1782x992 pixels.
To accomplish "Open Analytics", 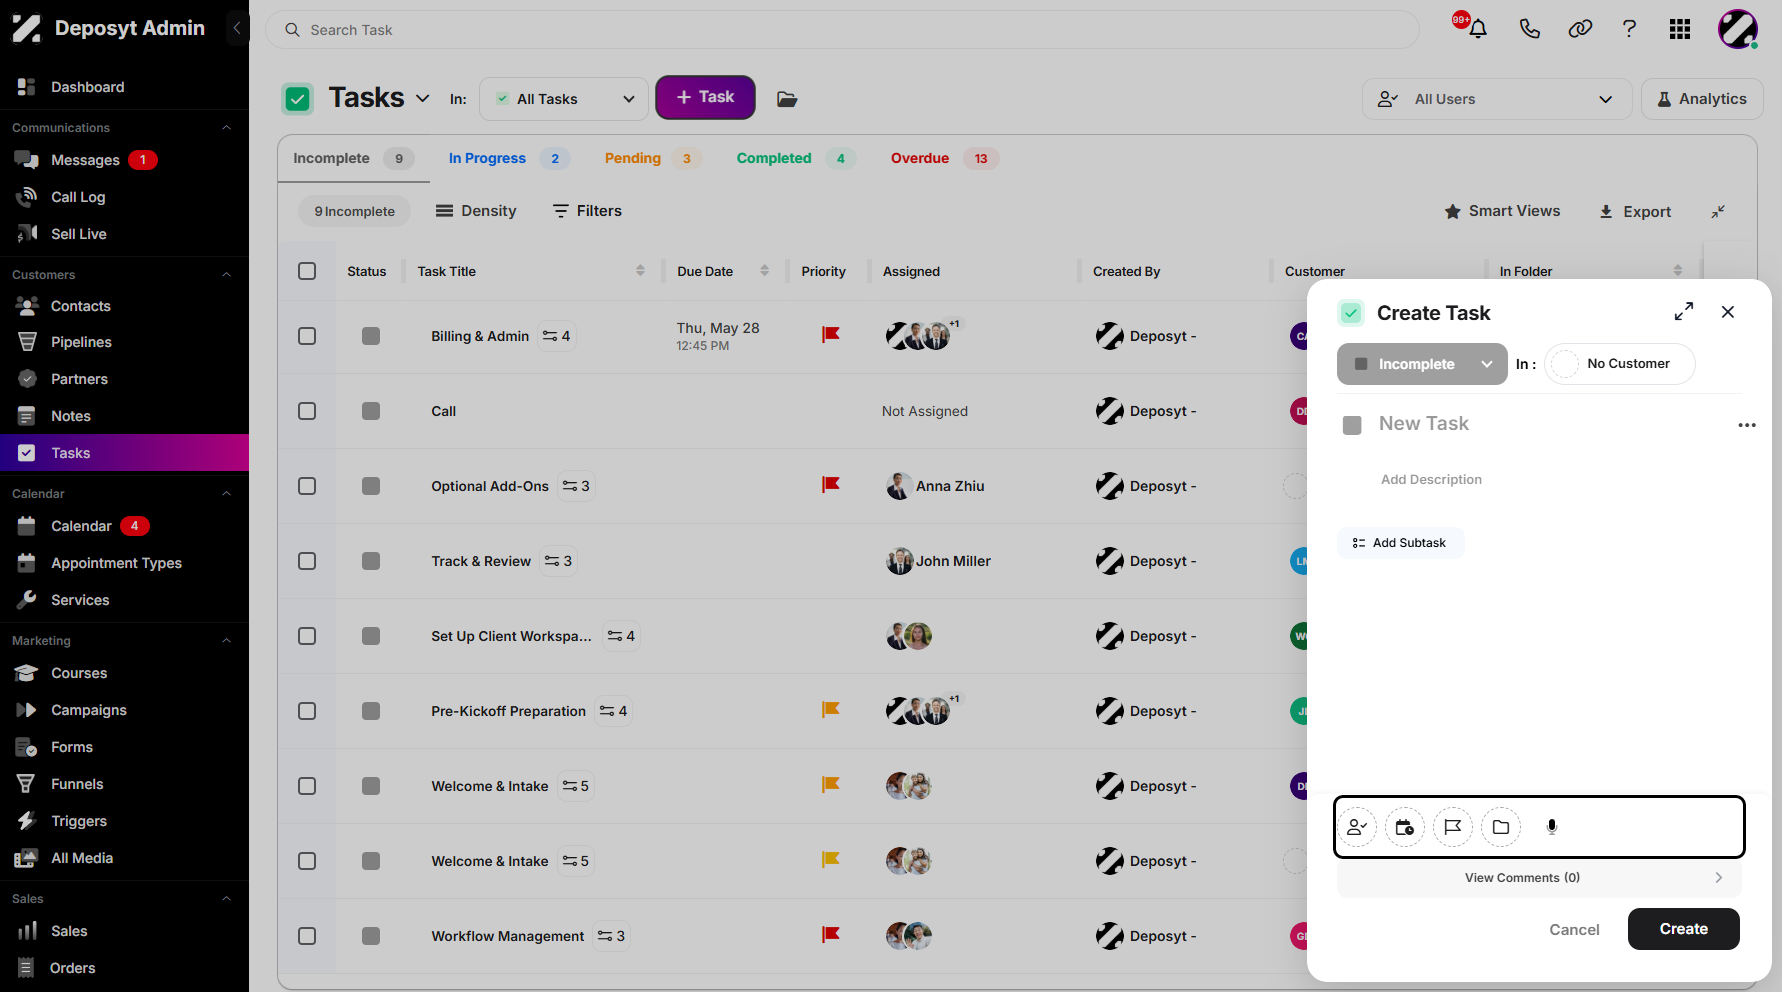I will 1702,99.
